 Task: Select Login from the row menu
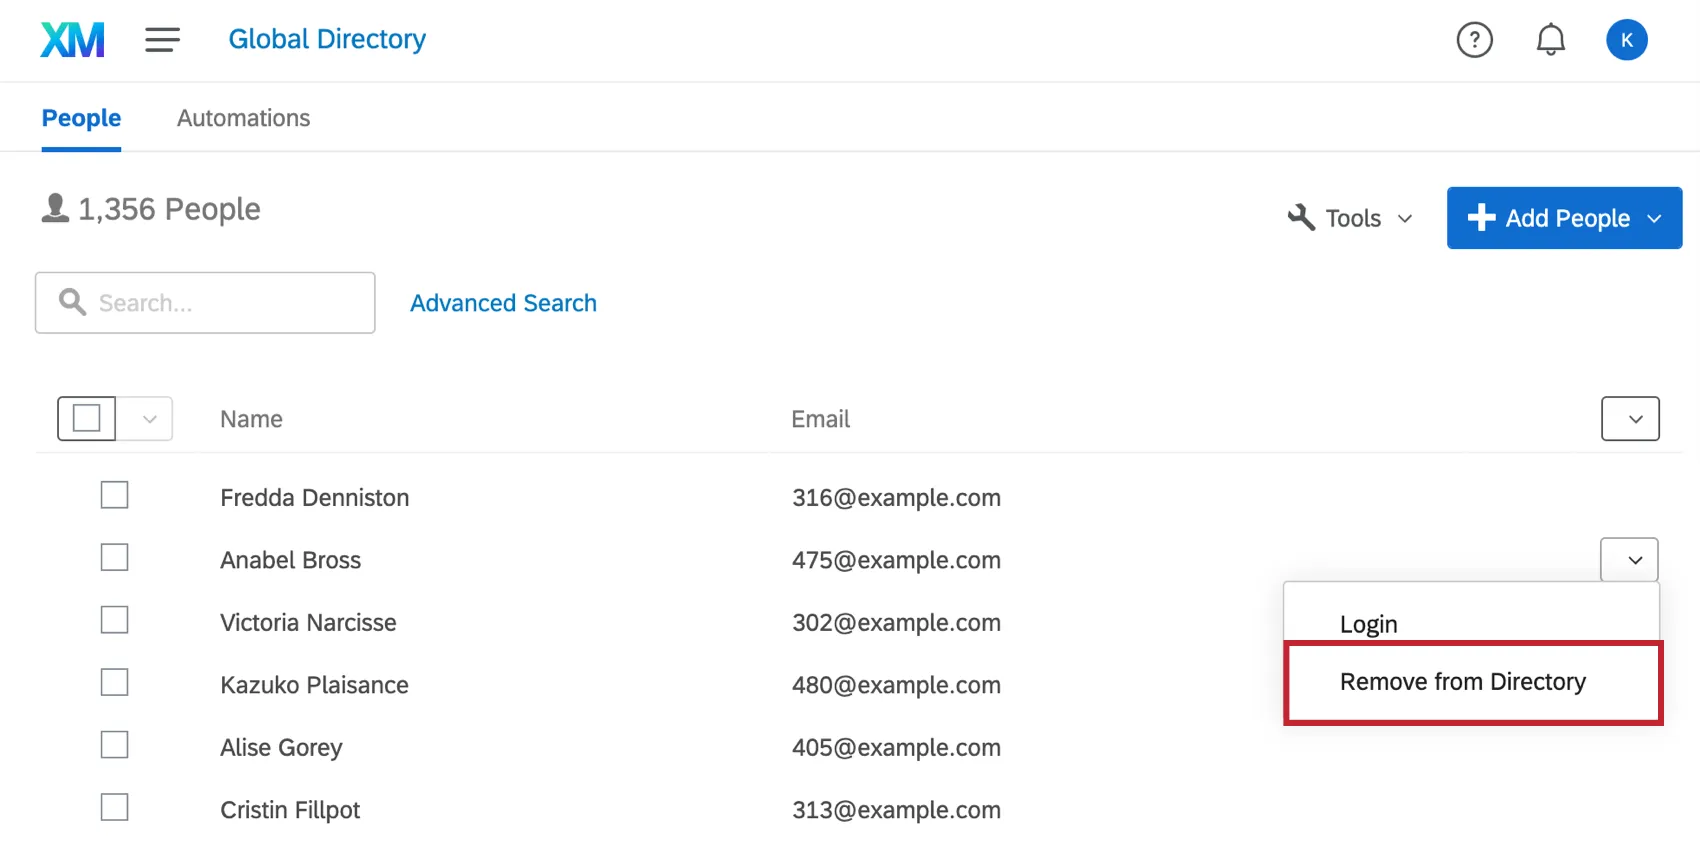(1368, 624)
